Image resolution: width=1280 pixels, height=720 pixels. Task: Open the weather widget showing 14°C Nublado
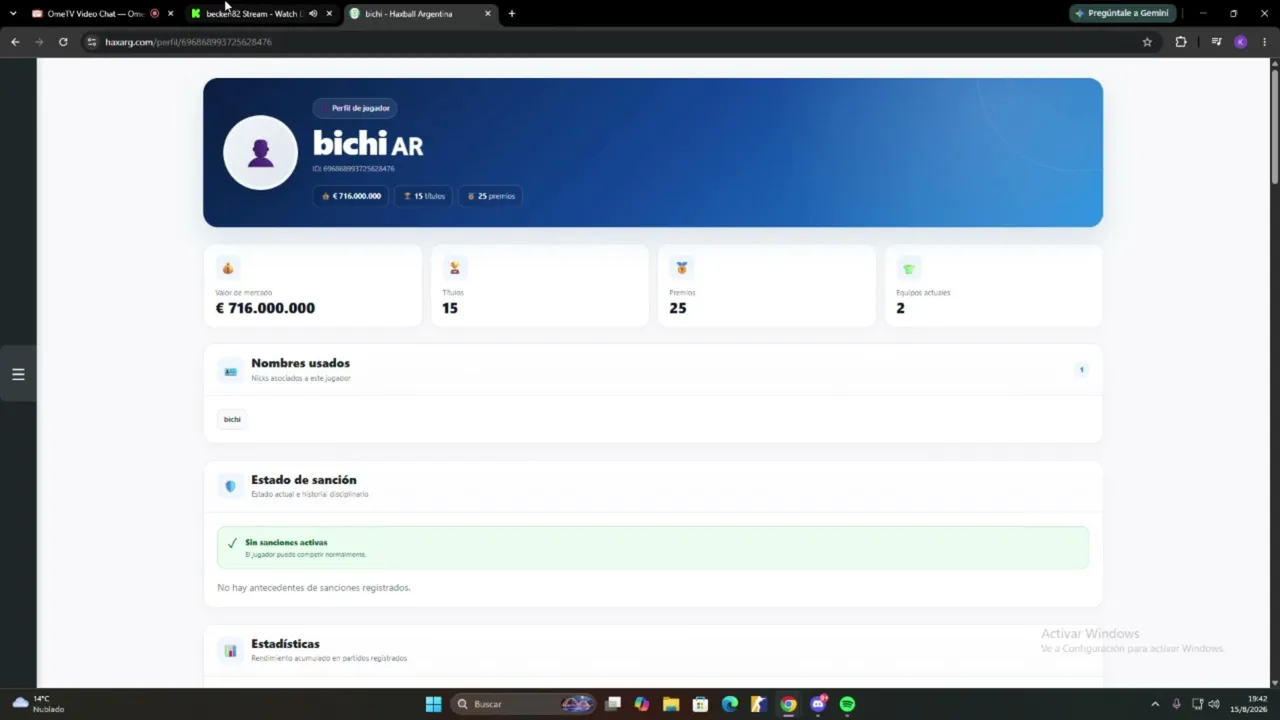(38, 704)
